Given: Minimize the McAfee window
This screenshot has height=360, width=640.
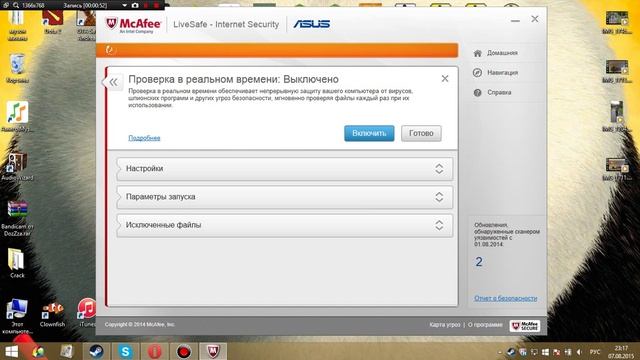Looking at the screenshot, I should click(x=515, y=20).
